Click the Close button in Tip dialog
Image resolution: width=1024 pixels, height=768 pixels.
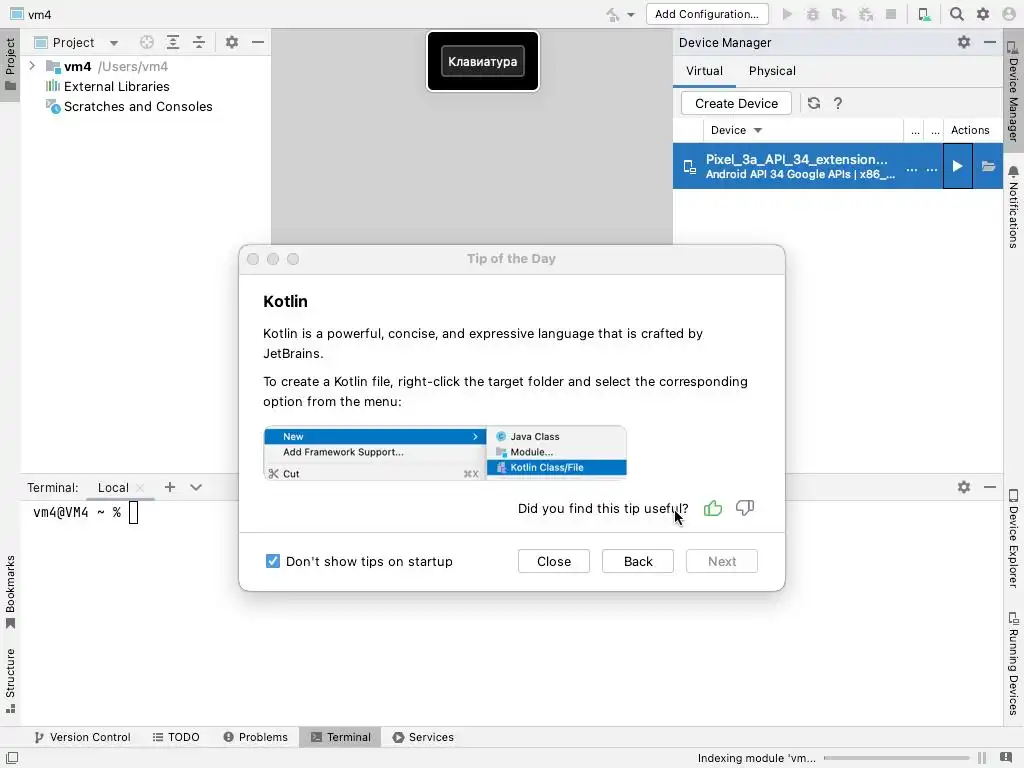[554, 562]
